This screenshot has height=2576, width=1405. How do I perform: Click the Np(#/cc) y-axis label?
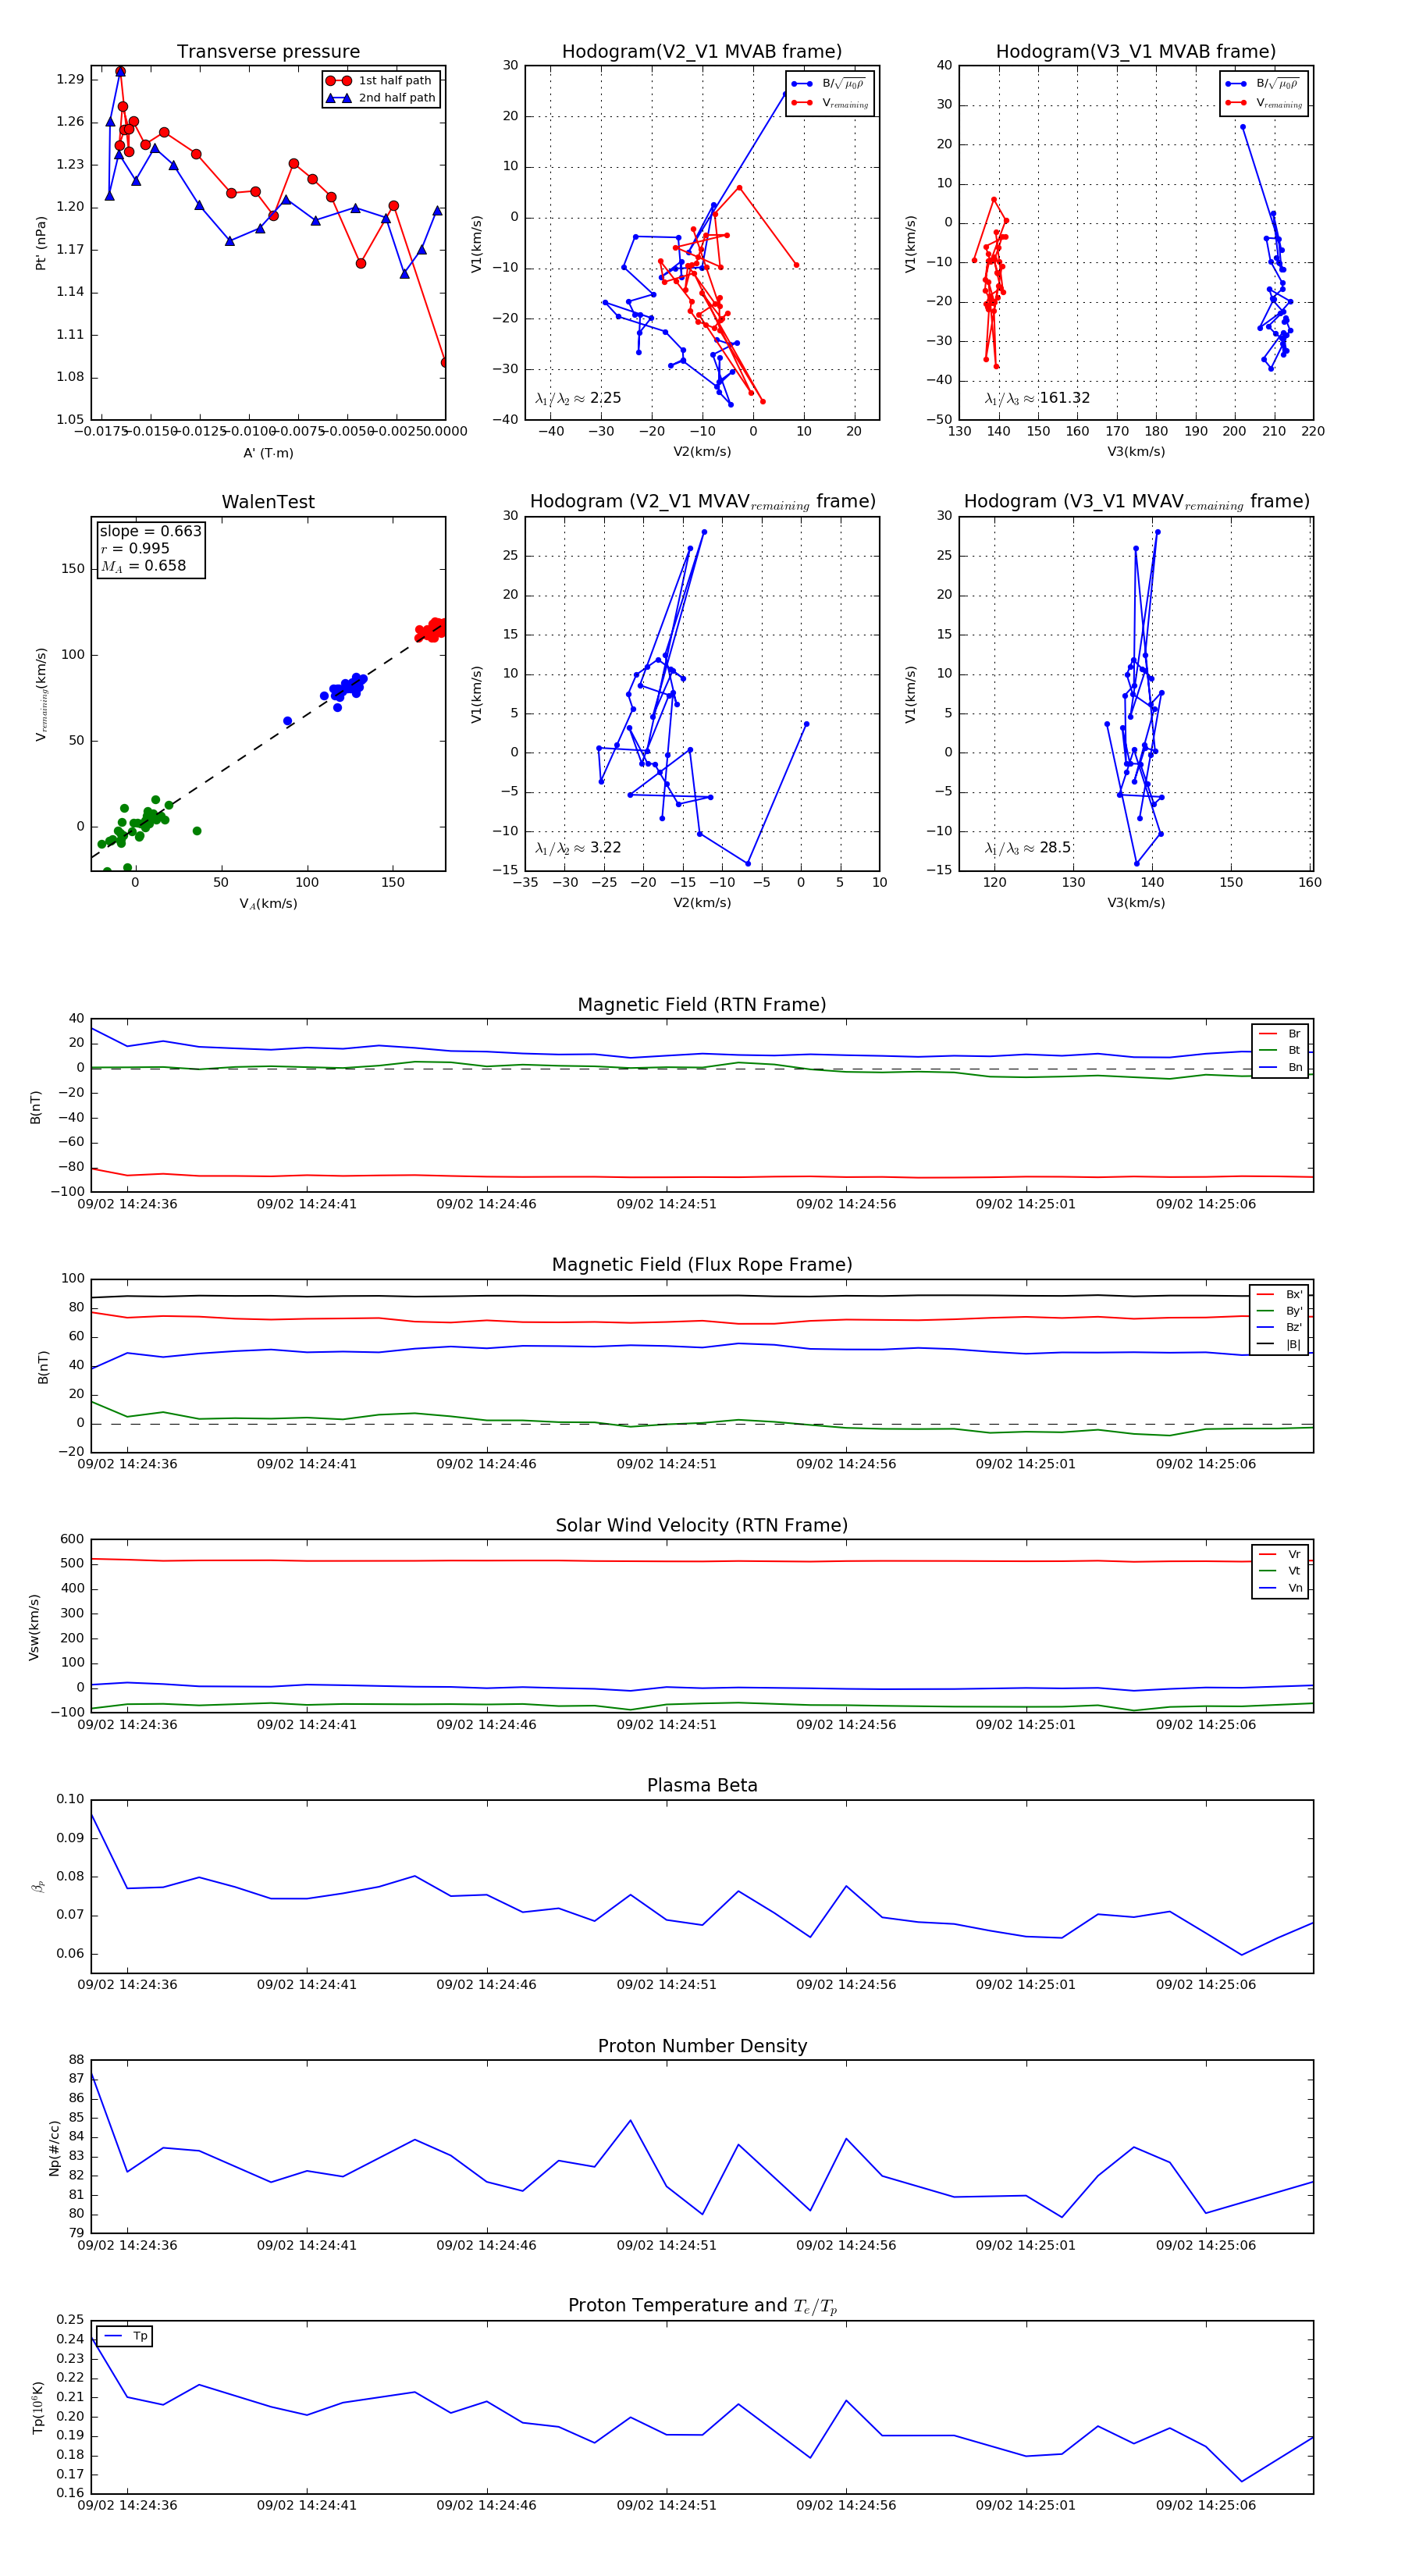tap(54, 2148)
